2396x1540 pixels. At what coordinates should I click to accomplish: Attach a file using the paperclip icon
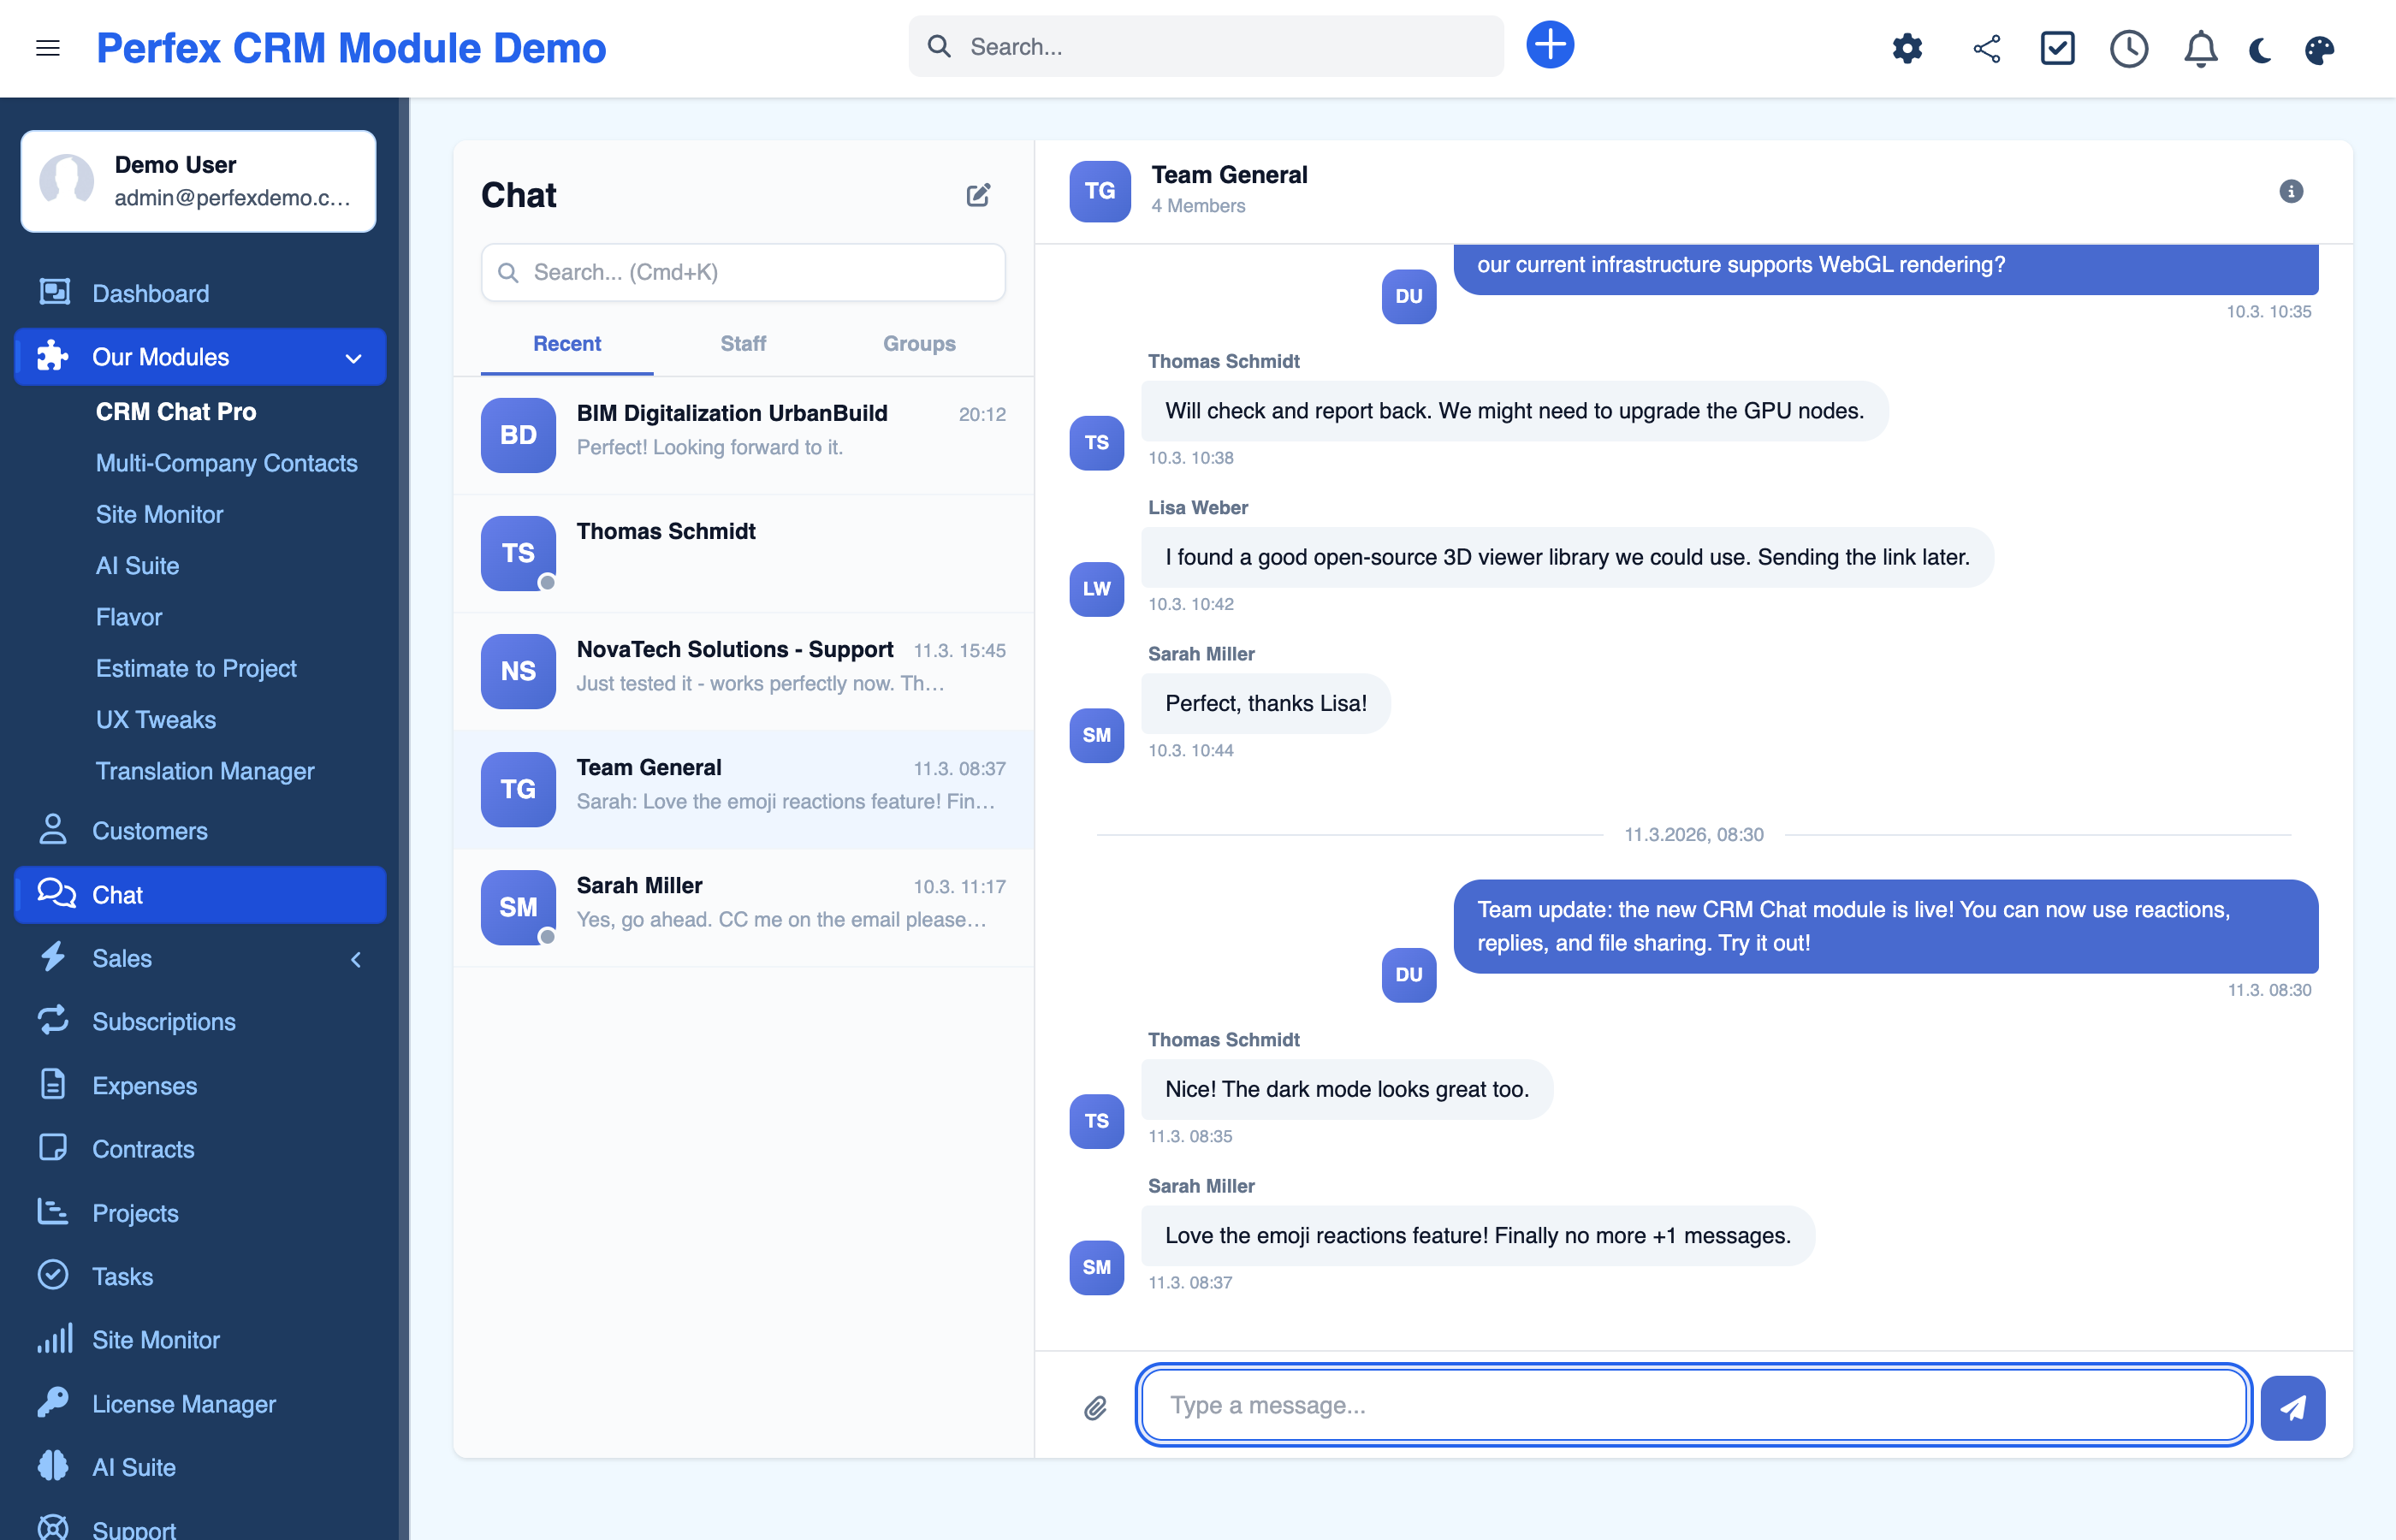(x=1094, y=1407)
